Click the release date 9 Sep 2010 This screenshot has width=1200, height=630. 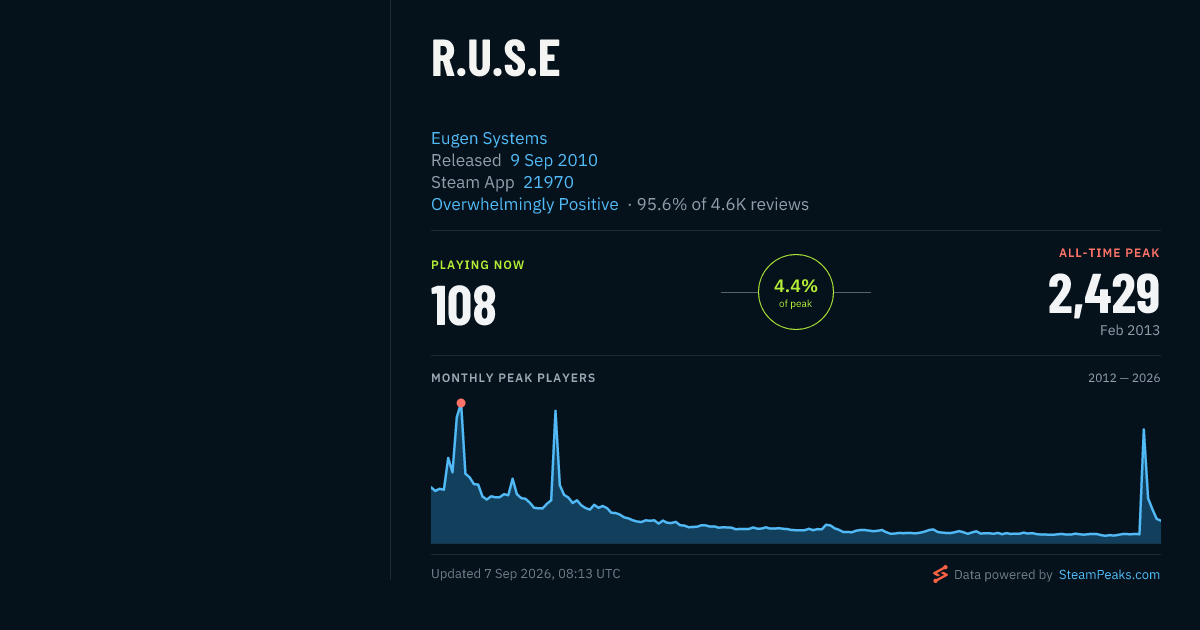(x=554, y=160)
